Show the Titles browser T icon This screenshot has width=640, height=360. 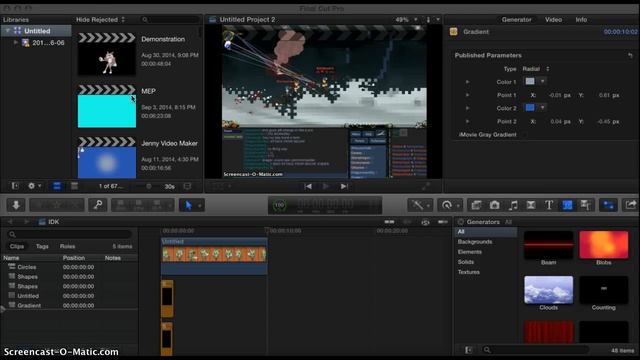tap(549, 205)
